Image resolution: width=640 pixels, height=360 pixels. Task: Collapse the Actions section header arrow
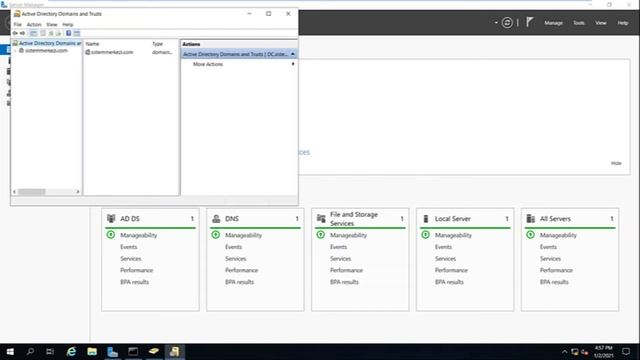pos(293,54)
